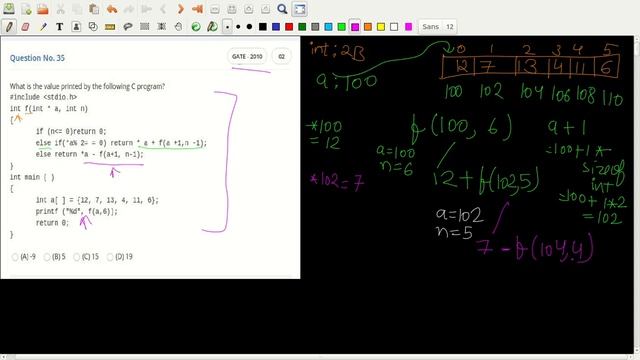Select the Select Rectangle tool
The width and height of the screenshot is (640, 360).
(144, 27)
